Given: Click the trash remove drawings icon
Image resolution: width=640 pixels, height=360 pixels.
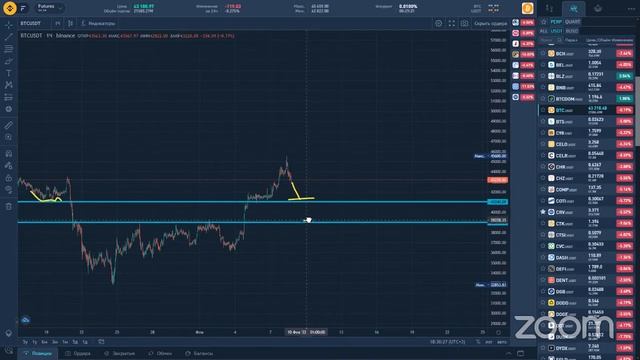Looking at the screenshot, I should click(9, 207).
